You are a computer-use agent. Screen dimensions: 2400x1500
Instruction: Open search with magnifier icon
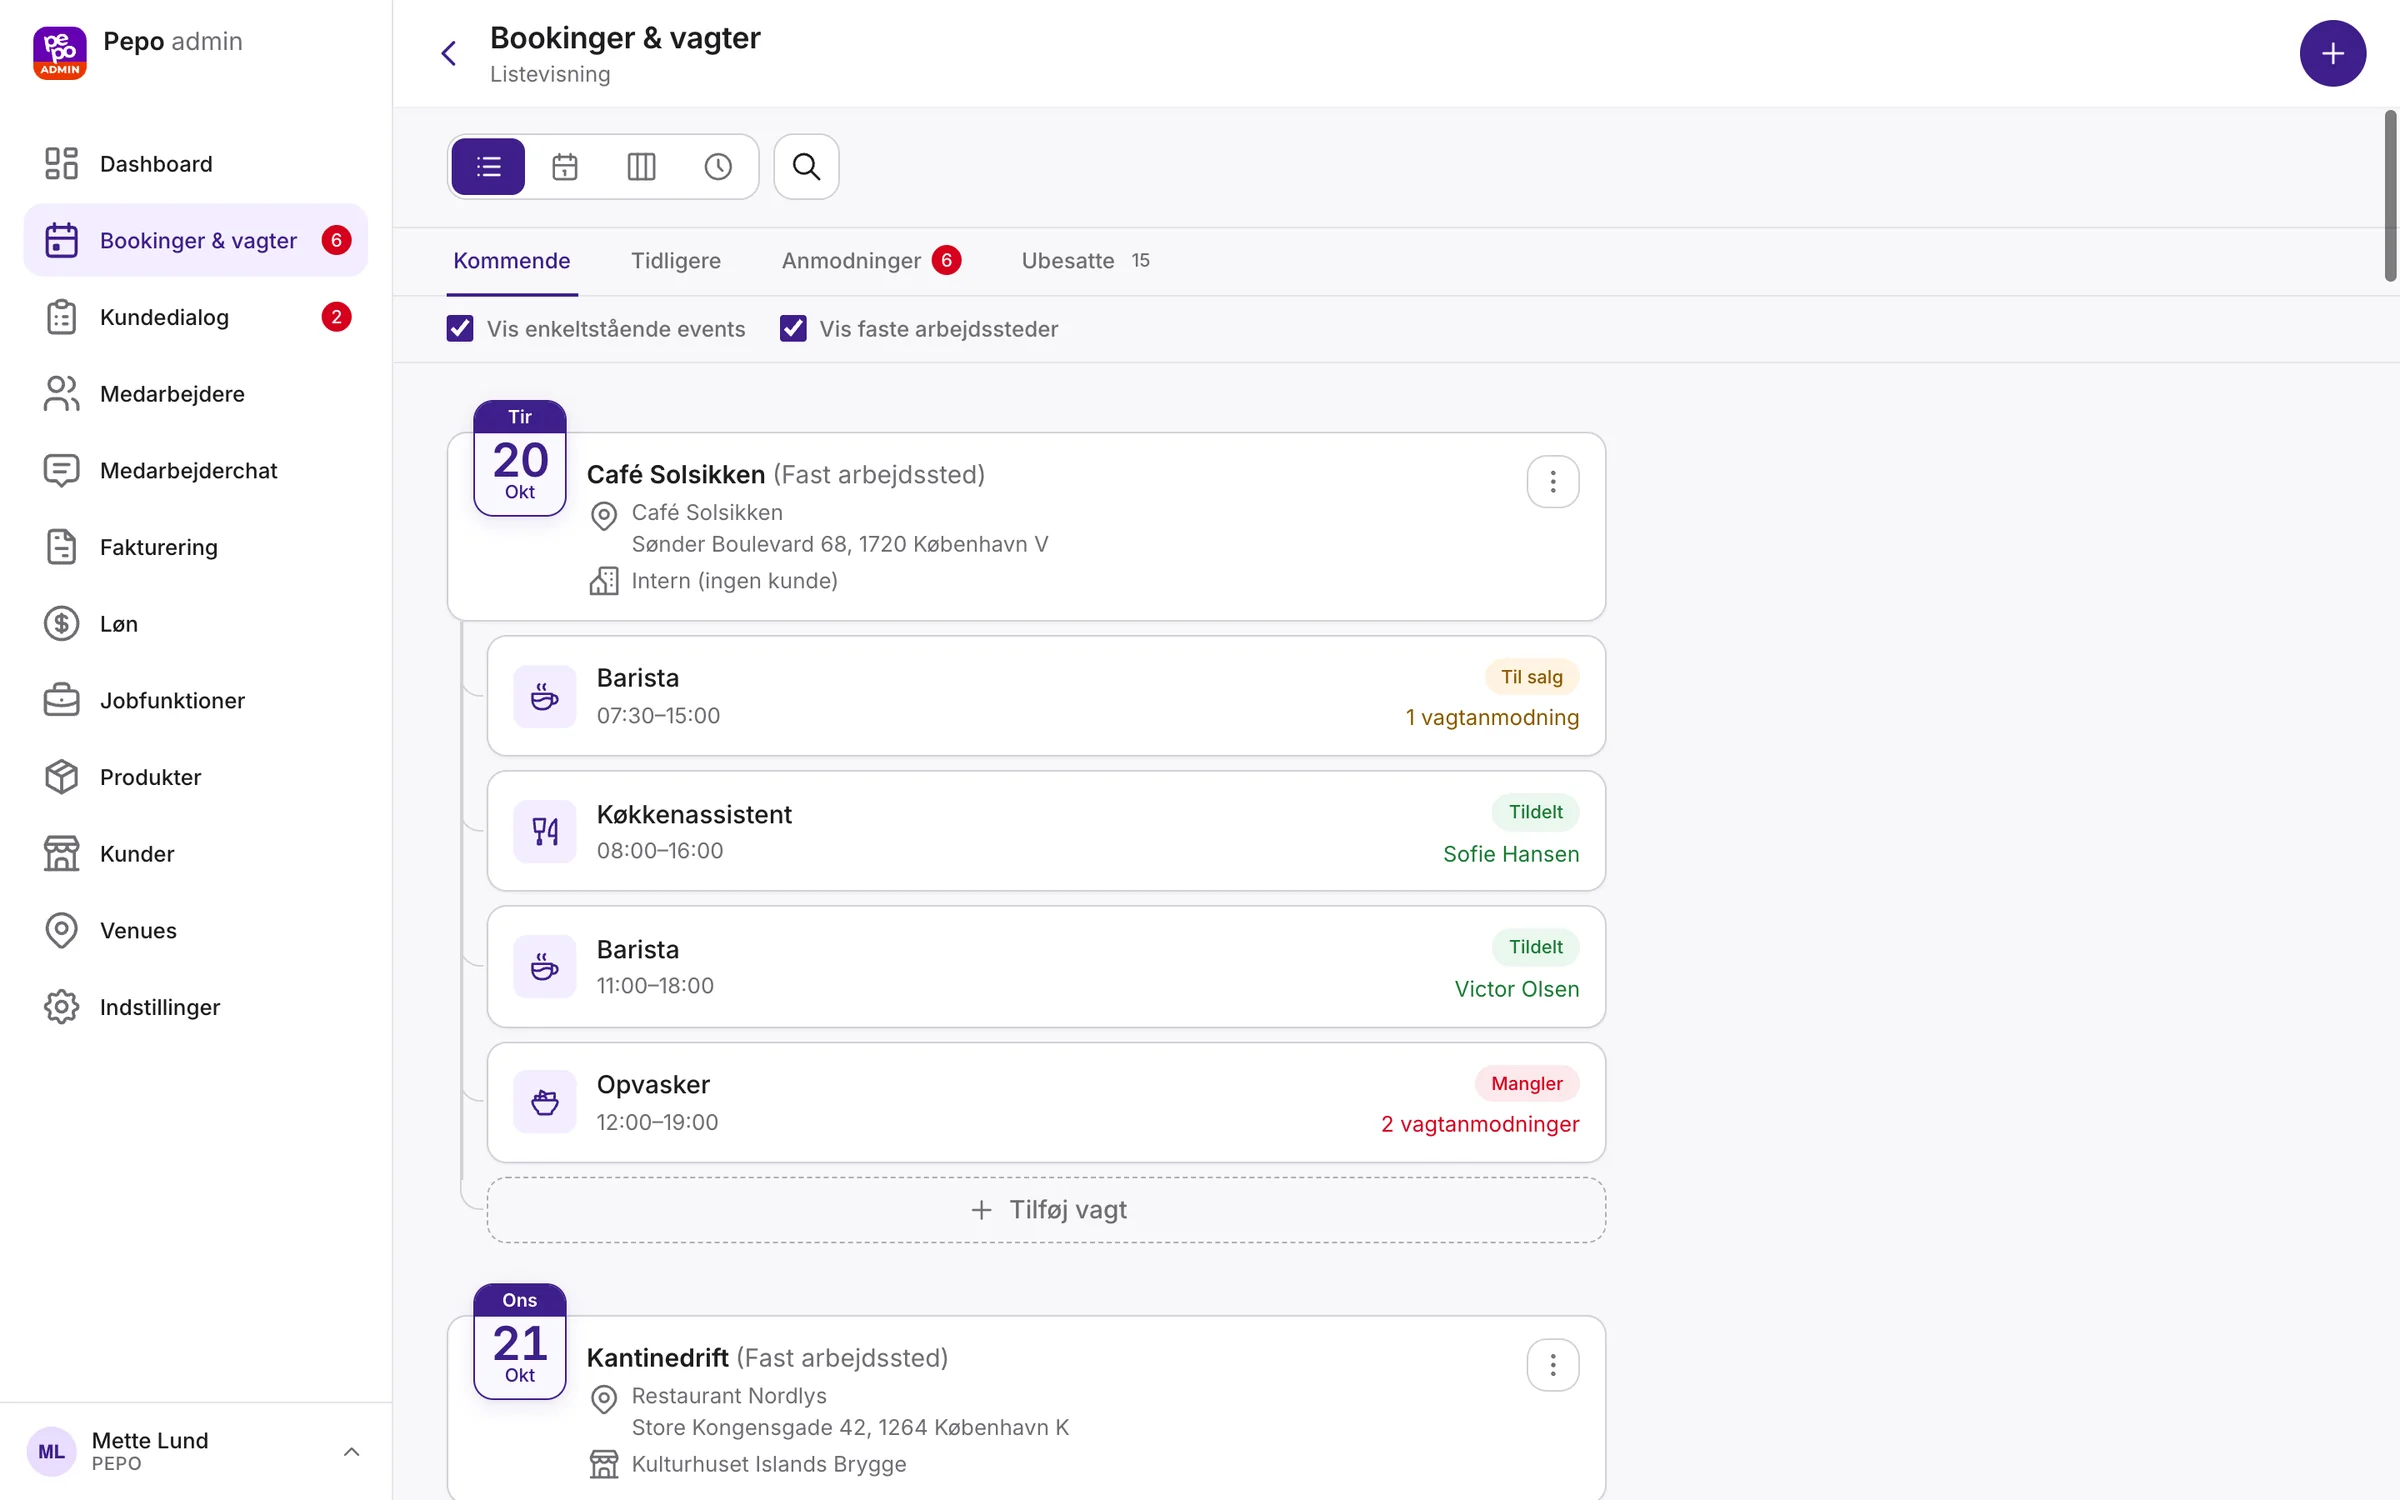[806, 166]
